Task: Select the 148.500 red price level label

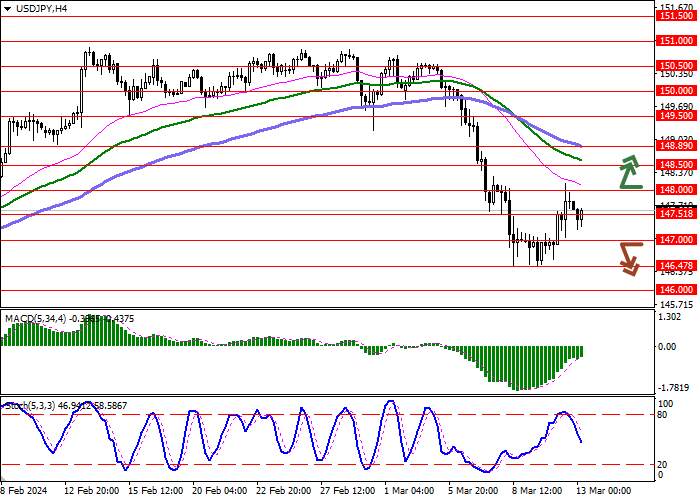Action: pyautogui.click(x=676, y=165)
